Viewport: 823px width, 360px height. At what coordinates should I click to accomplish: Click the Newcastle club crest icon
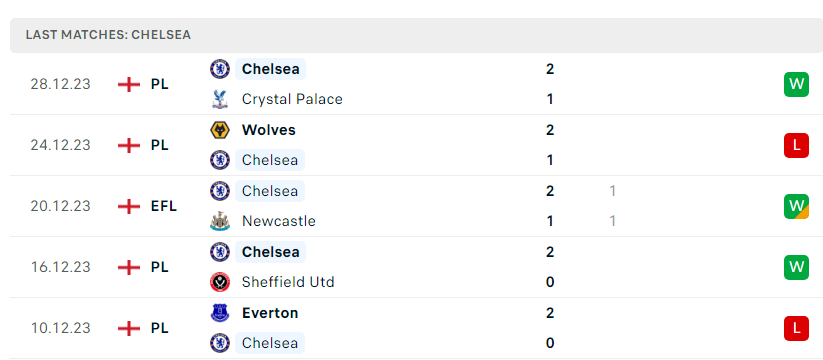tap(220, 221)
